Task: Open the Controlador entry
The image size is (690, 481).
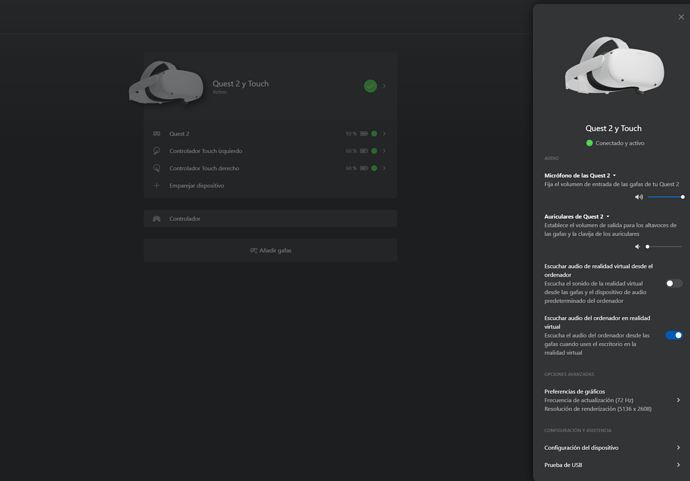Action: [270, 219]
